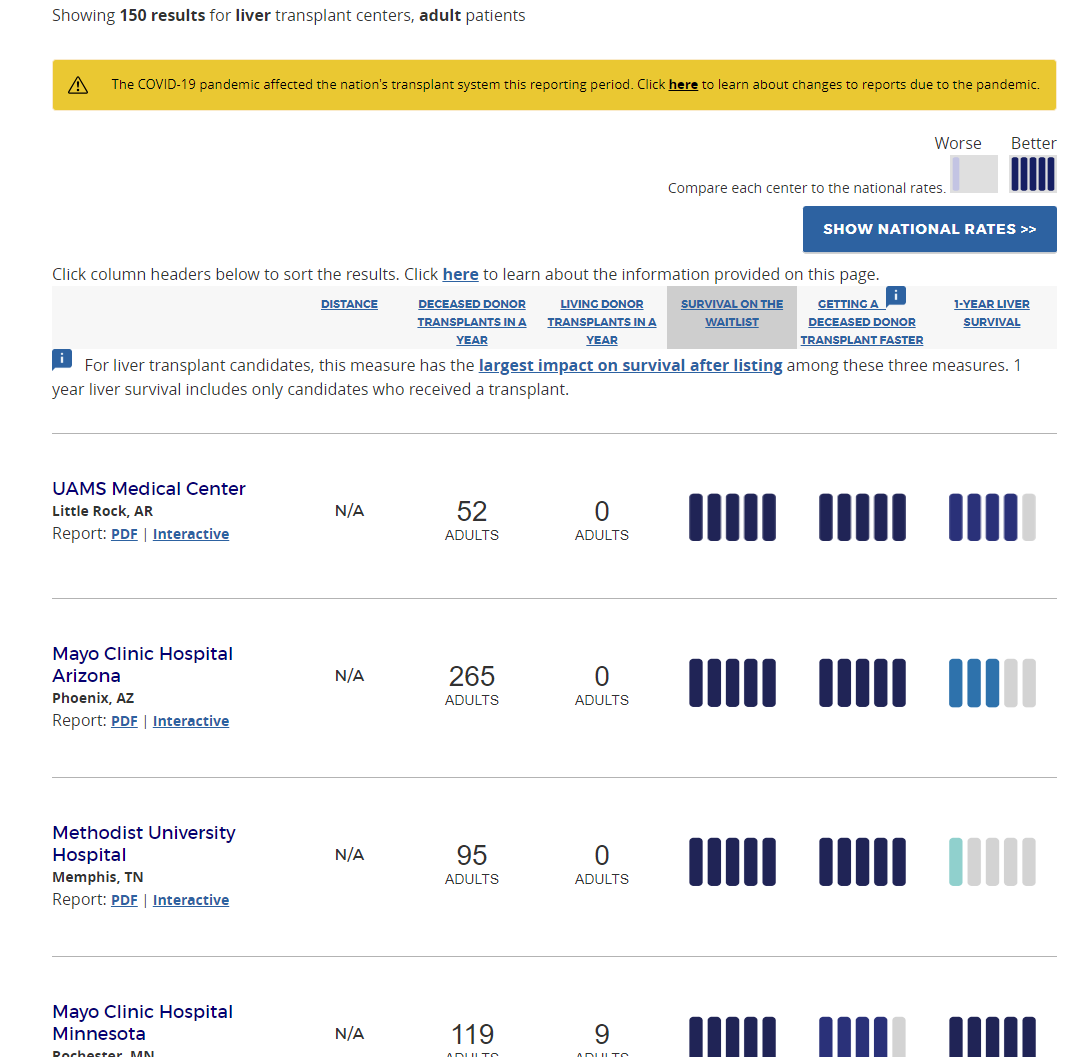Click 'here' link in COVID-19 banner
Viewport: 1074px width, 1057px height.
point(683,84)
